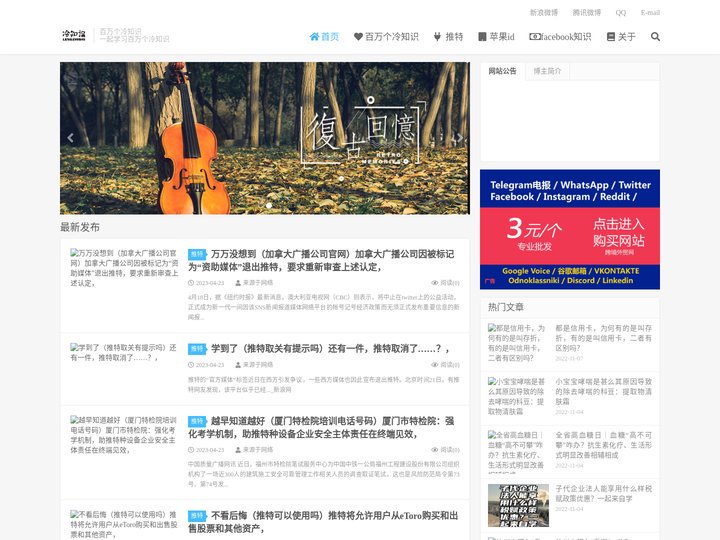
Task: Click the violin banner slide image
Action: coord(265,138)
